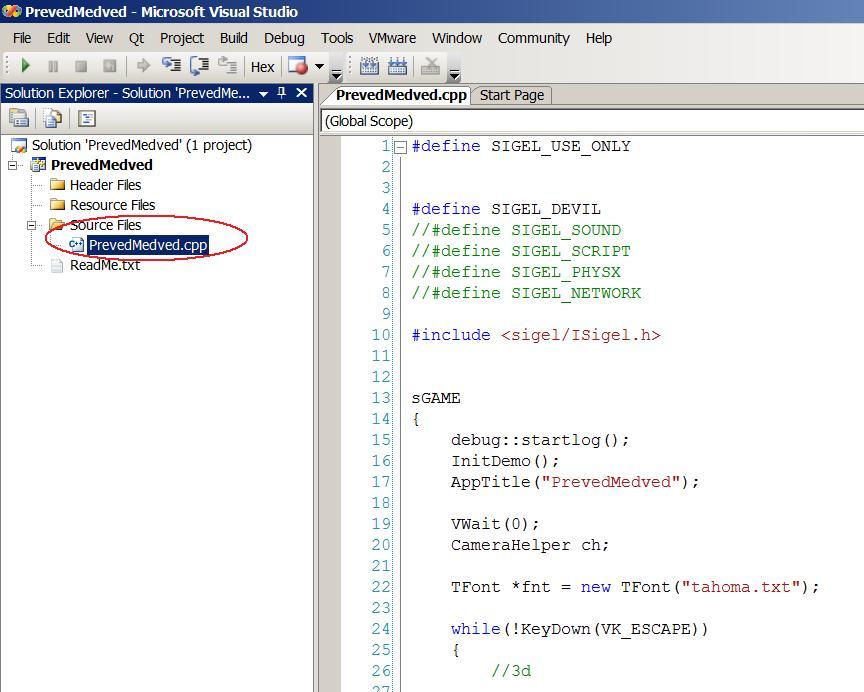Start debugging with the green play icon
Screen dimensions: 864x692
point(26,66)
